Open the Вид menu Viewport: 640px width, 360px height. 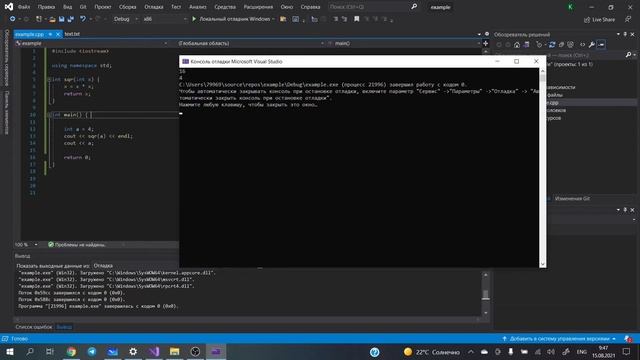(x=67, y=7)
